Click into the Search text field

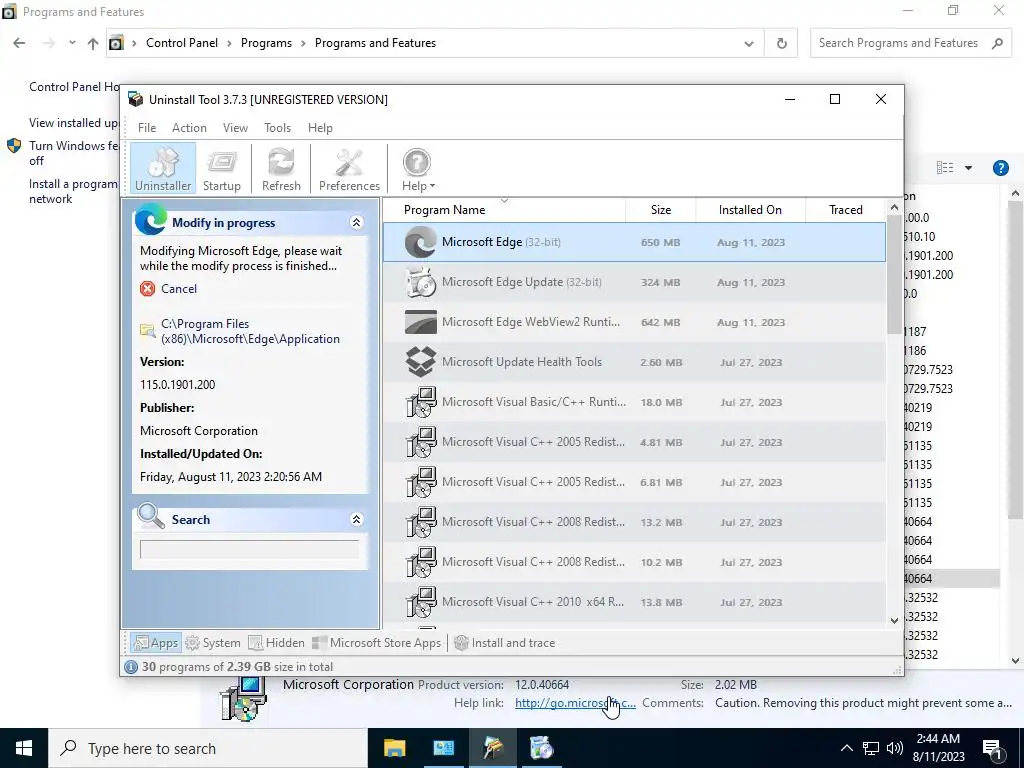click(249, 549)
